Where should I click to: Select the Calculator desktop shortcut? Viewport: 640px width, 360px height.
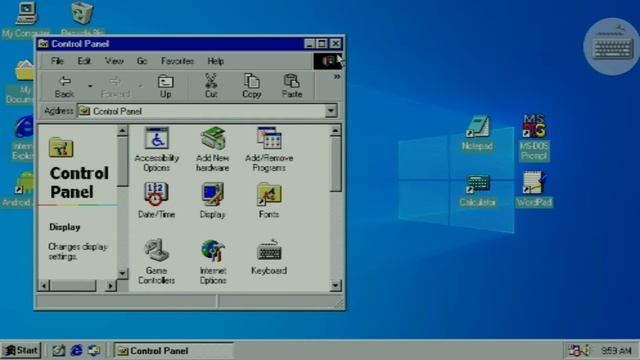point(477,191)
